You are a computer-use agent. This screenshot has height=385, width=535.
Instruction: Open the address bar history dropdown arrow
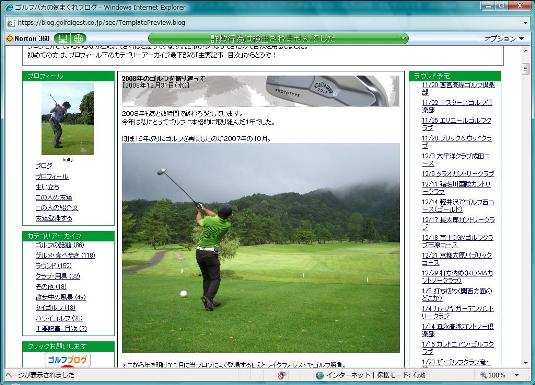(525, 23)
